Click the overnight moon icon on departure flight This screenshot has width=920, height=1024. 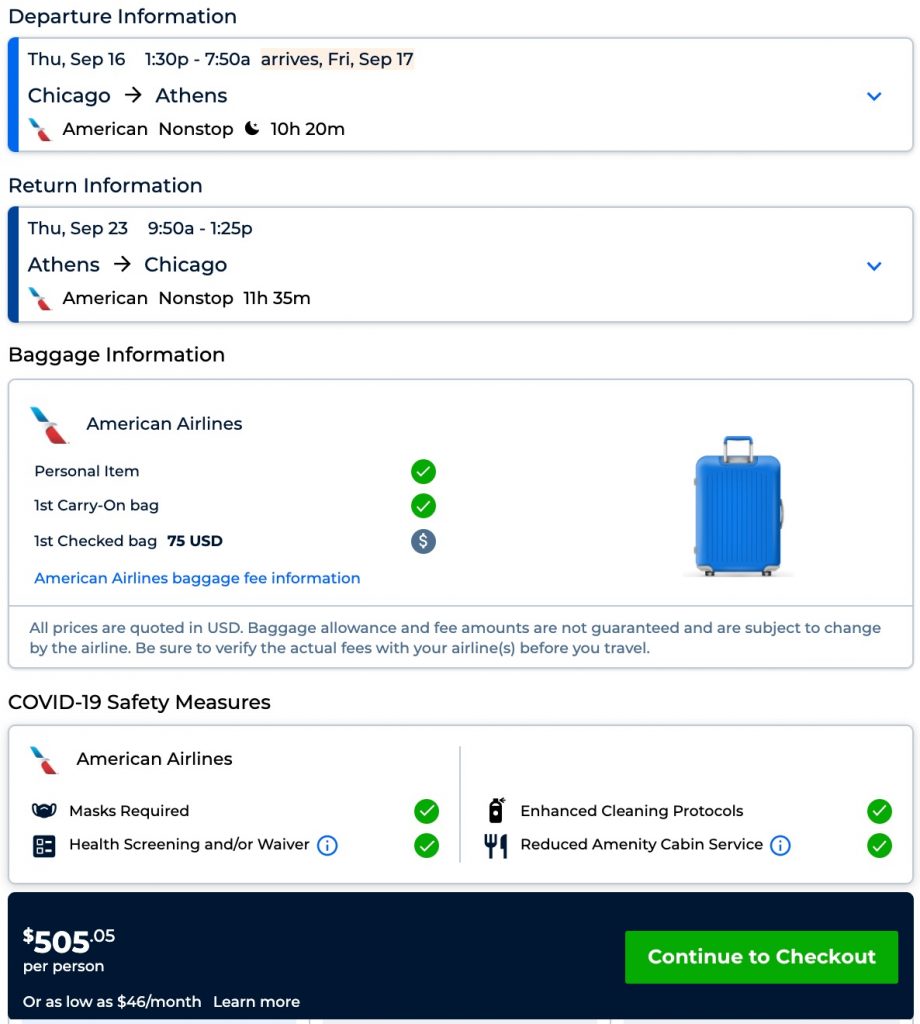252,129
